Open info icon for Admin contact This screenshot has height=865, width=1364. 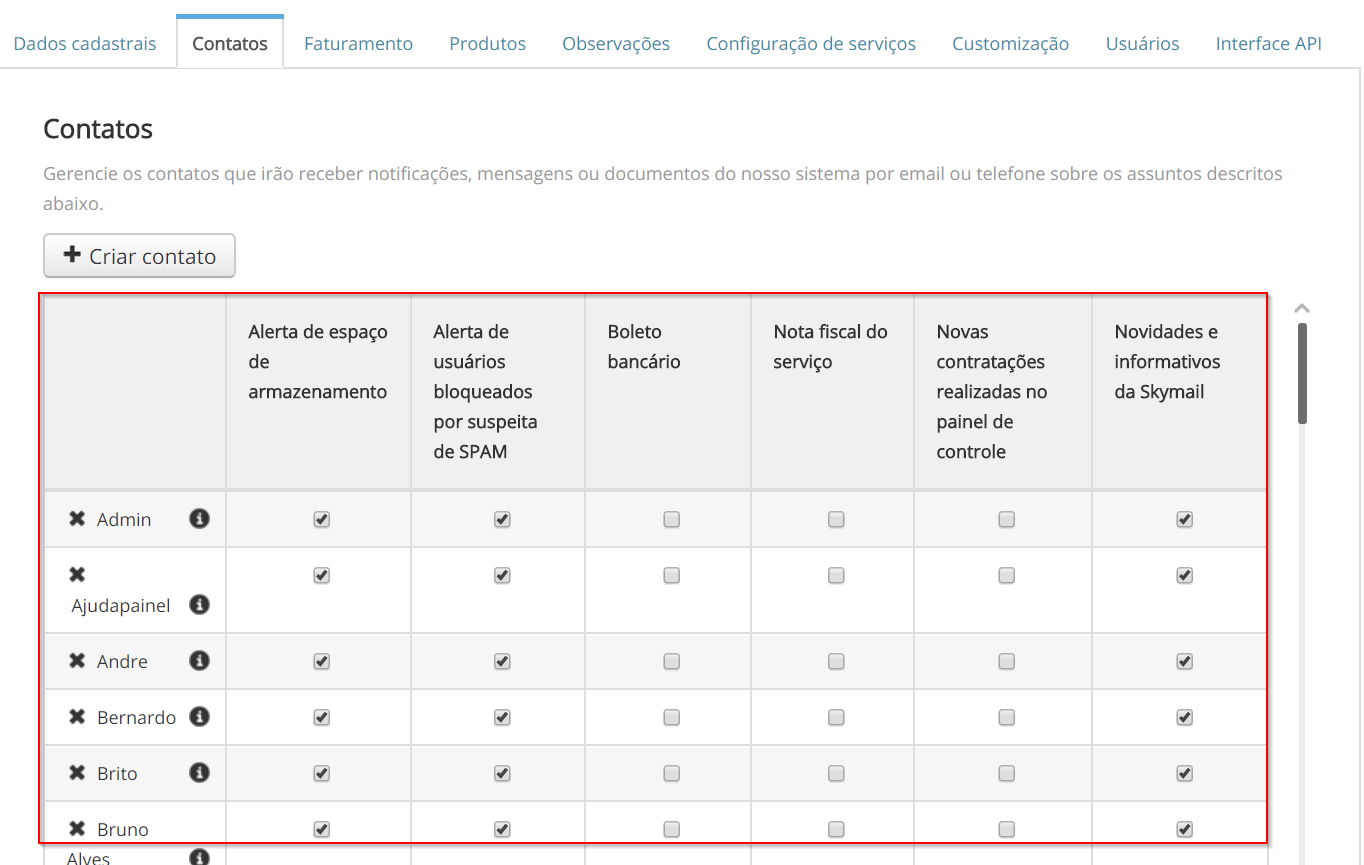pos(200,518)
